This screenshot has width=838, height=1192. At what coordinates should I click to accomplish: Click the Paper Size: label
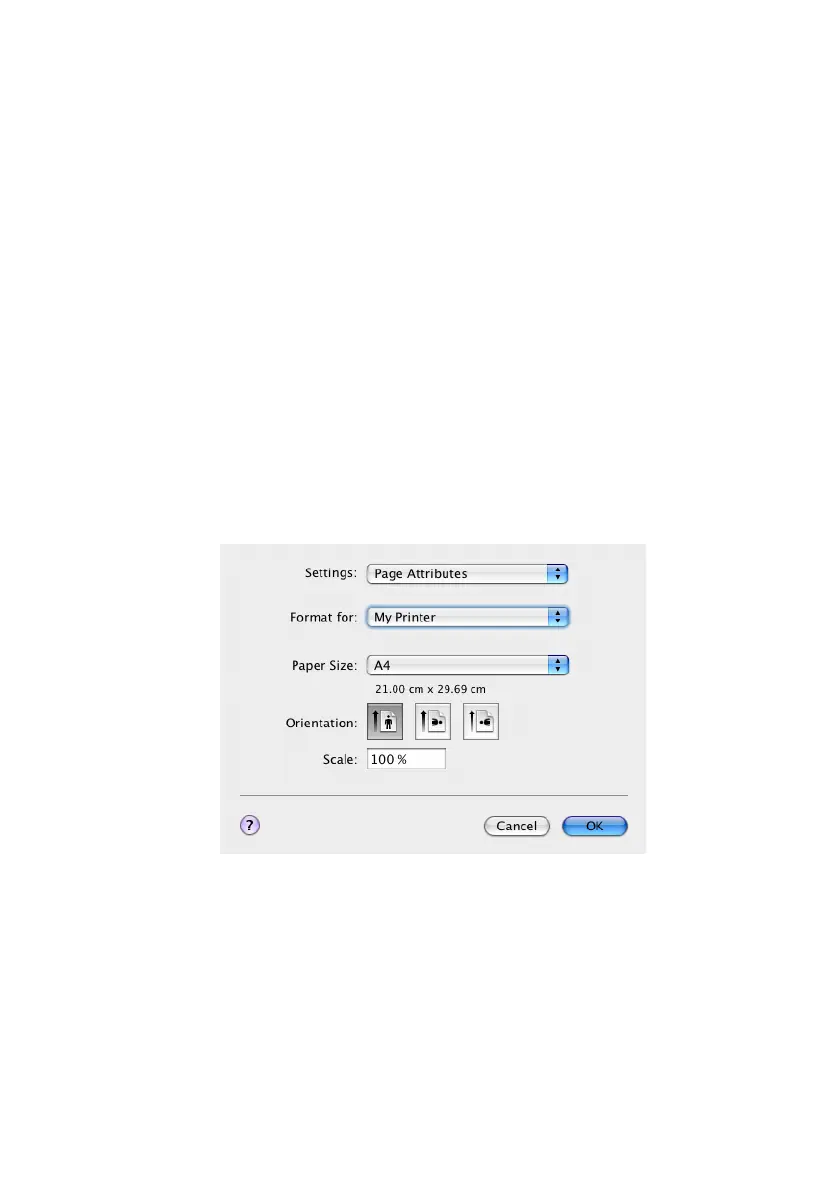click(x=324, y=665)
